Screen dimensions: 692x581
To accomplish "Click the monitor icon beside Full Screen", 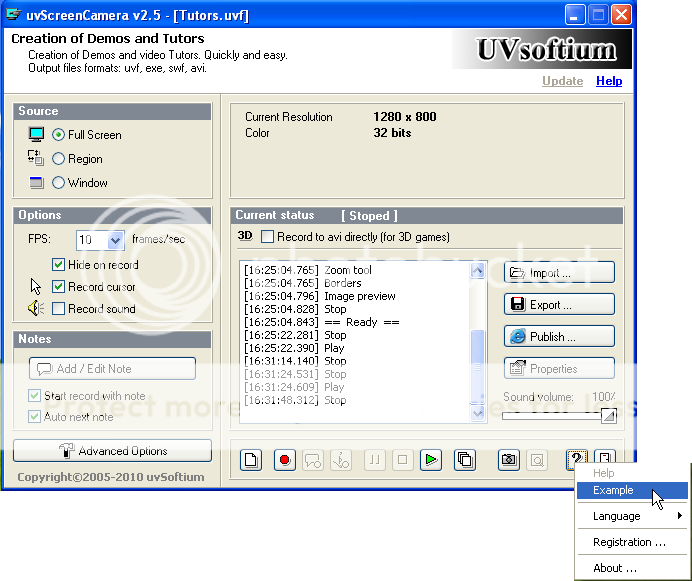I will click(x=36, y=134).
